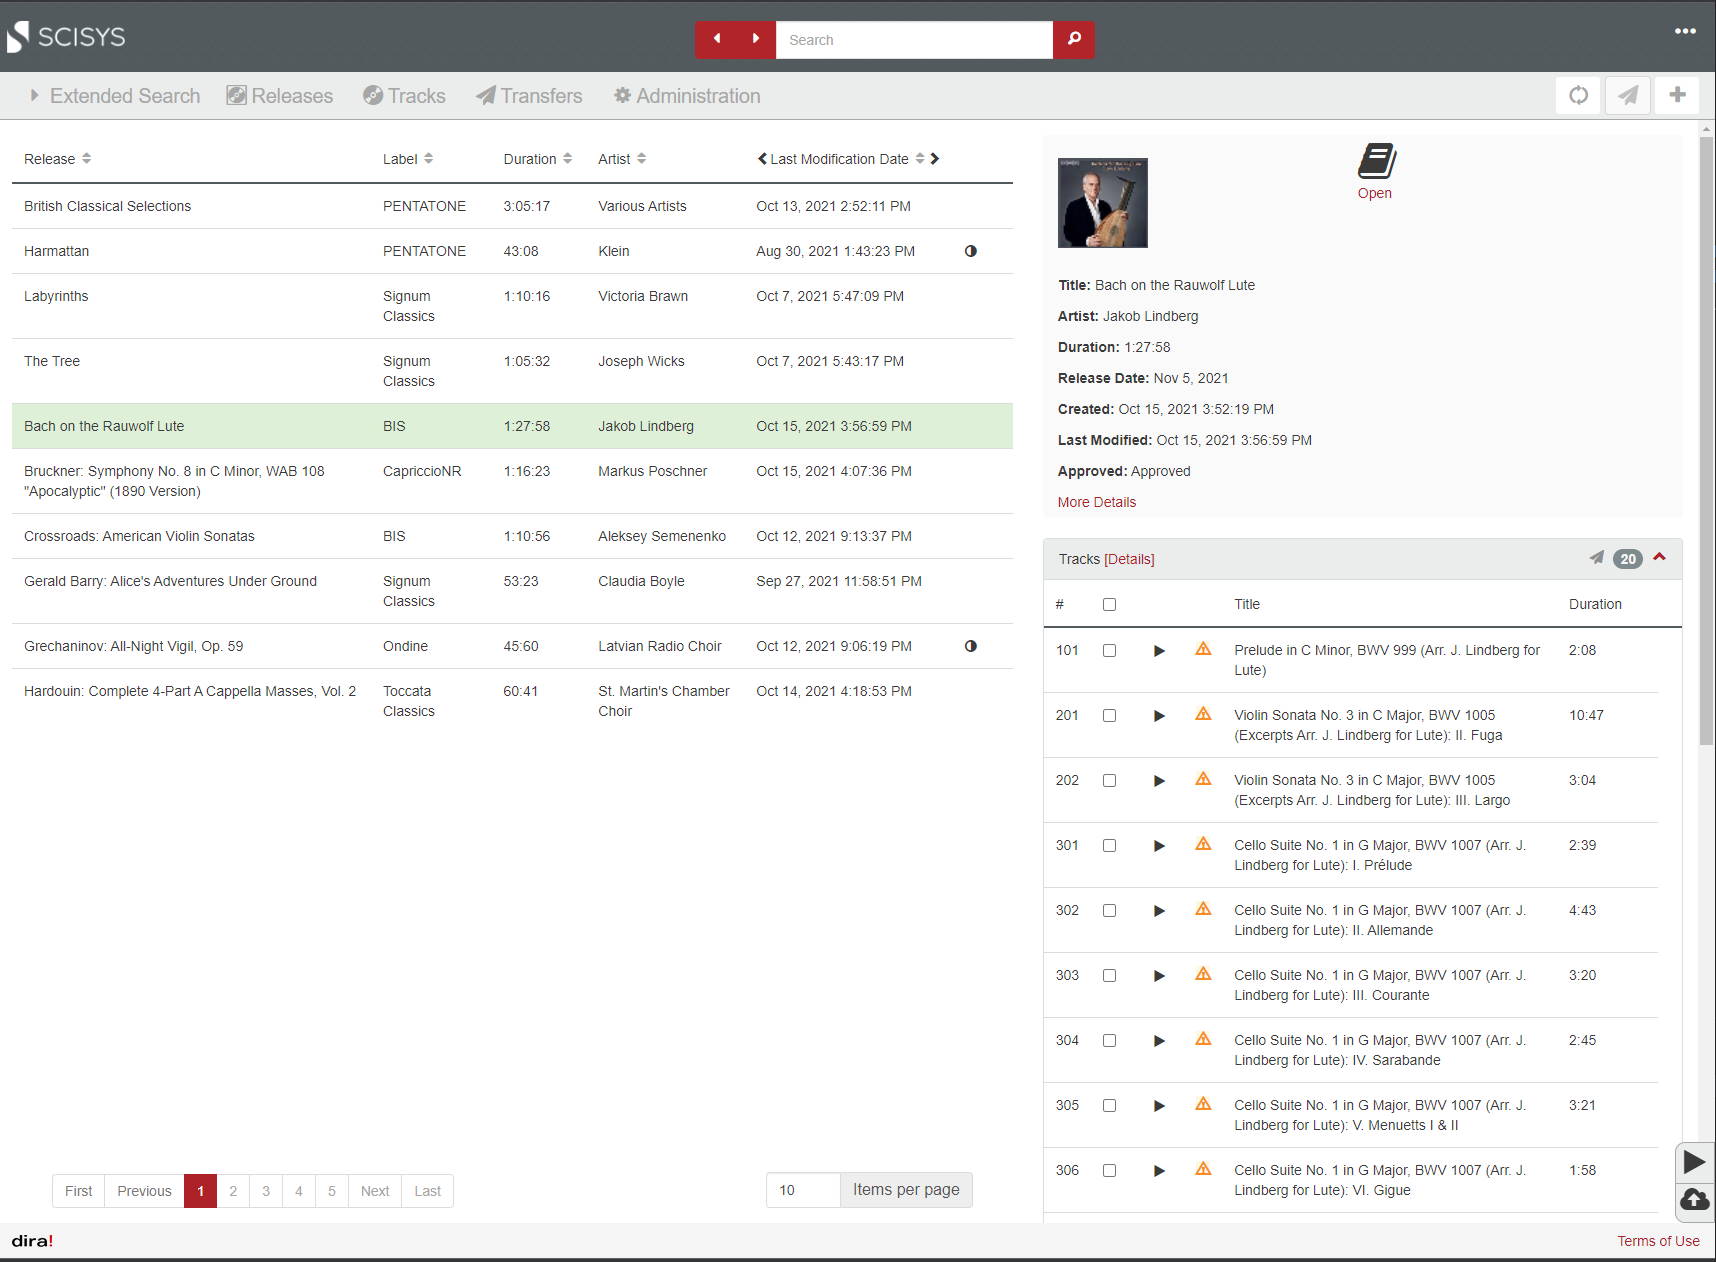1716x1262 pixels.
Task: Sort by the Label column
Action: click(408, 159)
